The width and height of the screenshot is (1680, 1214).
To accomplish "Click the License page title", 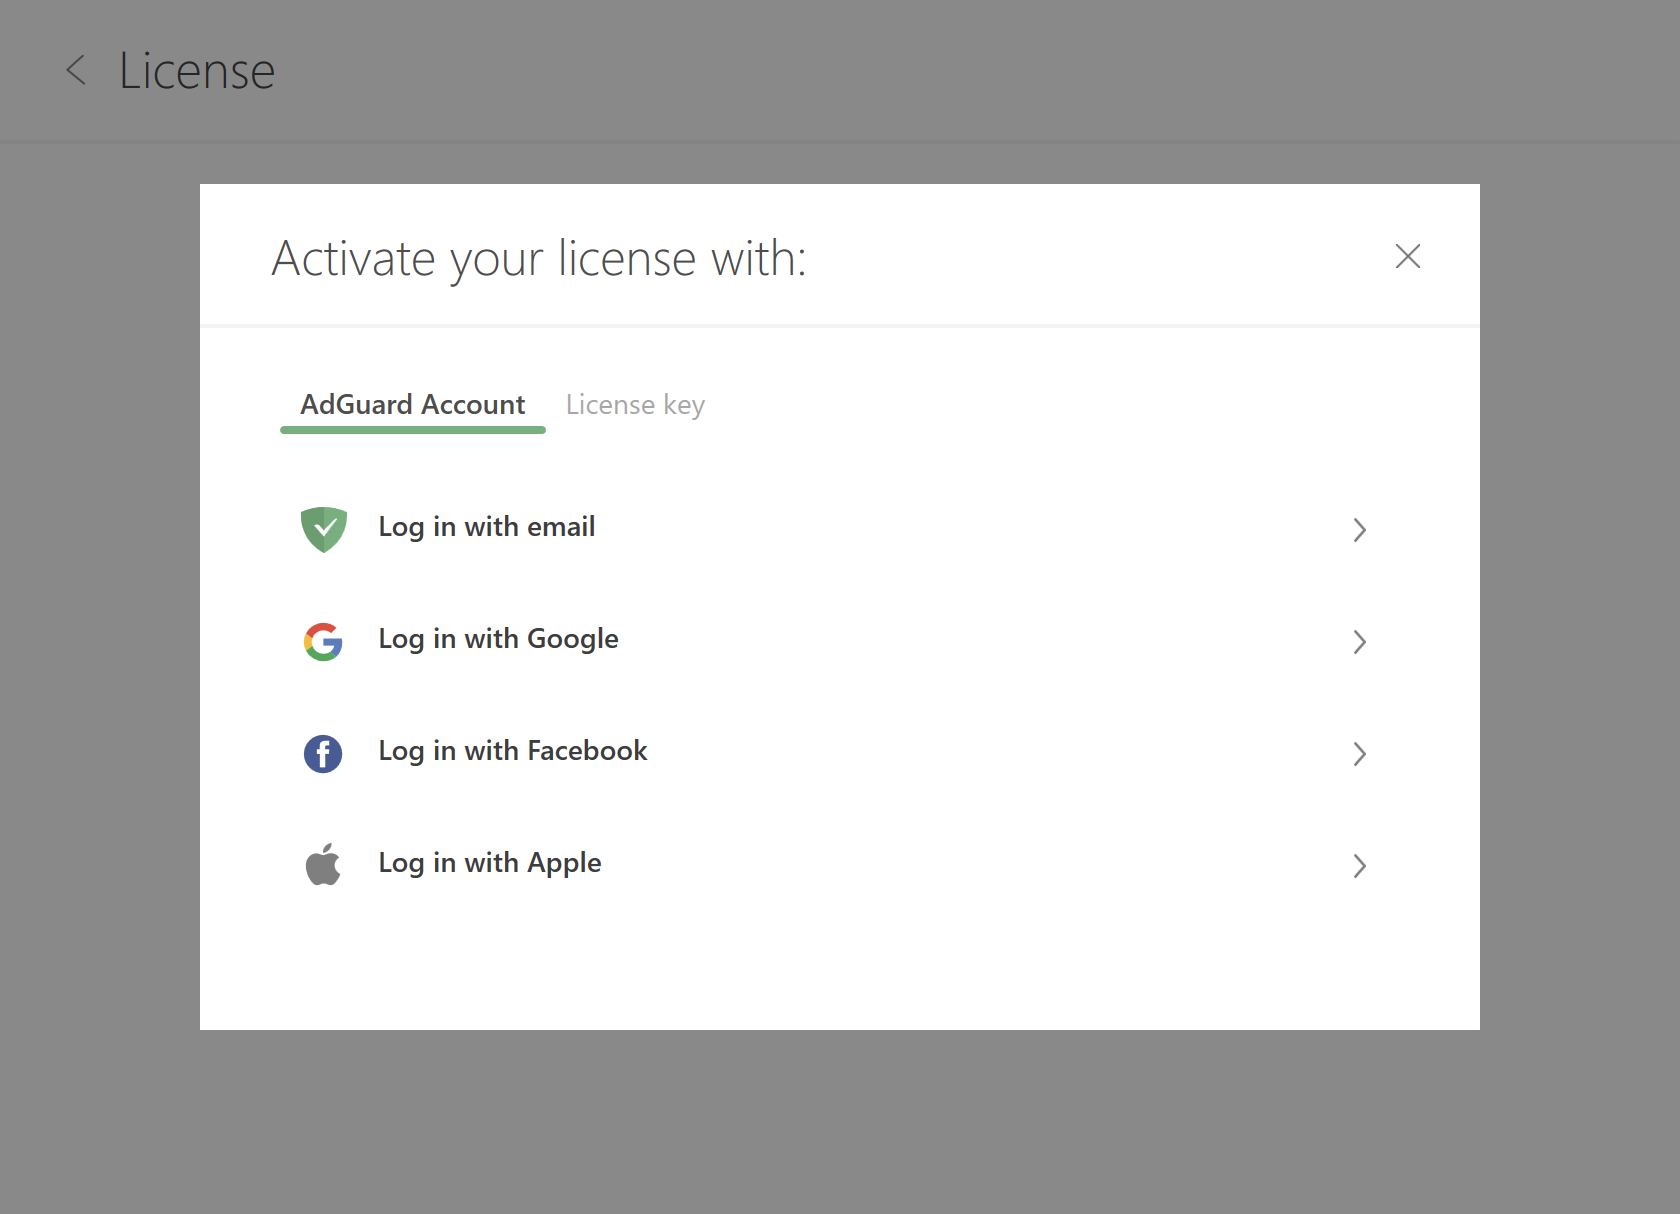I will [197, 71].
